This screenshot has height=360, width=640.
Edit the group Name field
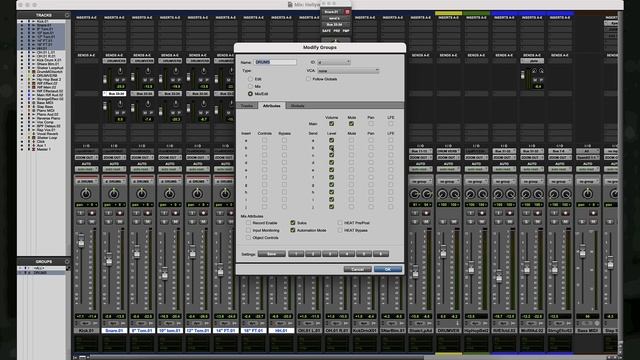[x=275, y=62]
